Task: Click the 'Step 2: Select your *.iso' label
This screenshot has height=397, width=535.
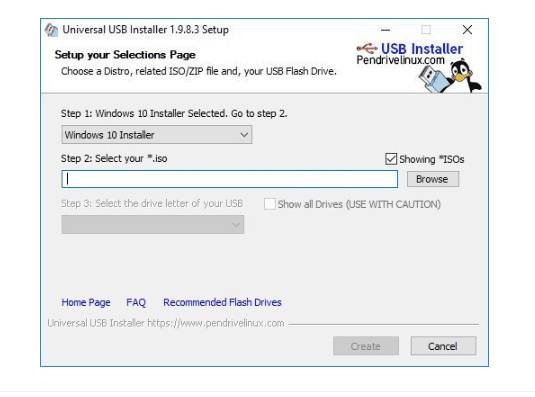Action: click(x=114, y=159)
